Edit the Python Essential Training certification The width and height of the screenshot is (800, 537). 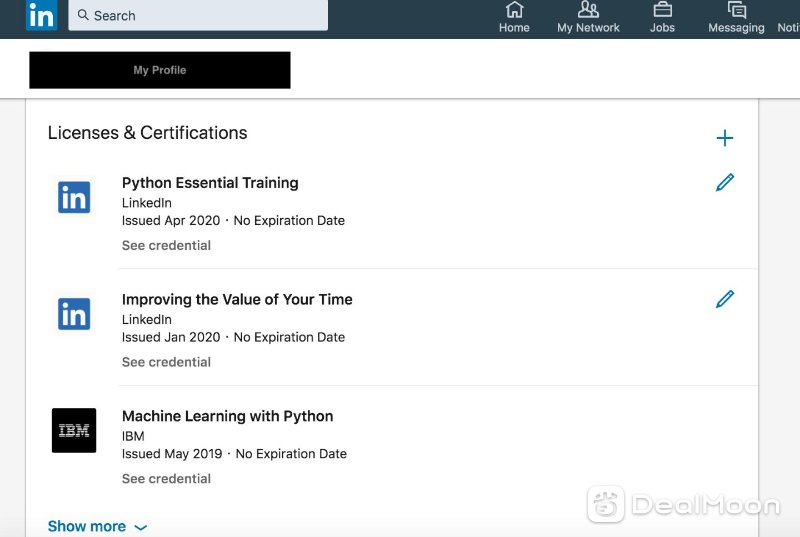point(724,182)
